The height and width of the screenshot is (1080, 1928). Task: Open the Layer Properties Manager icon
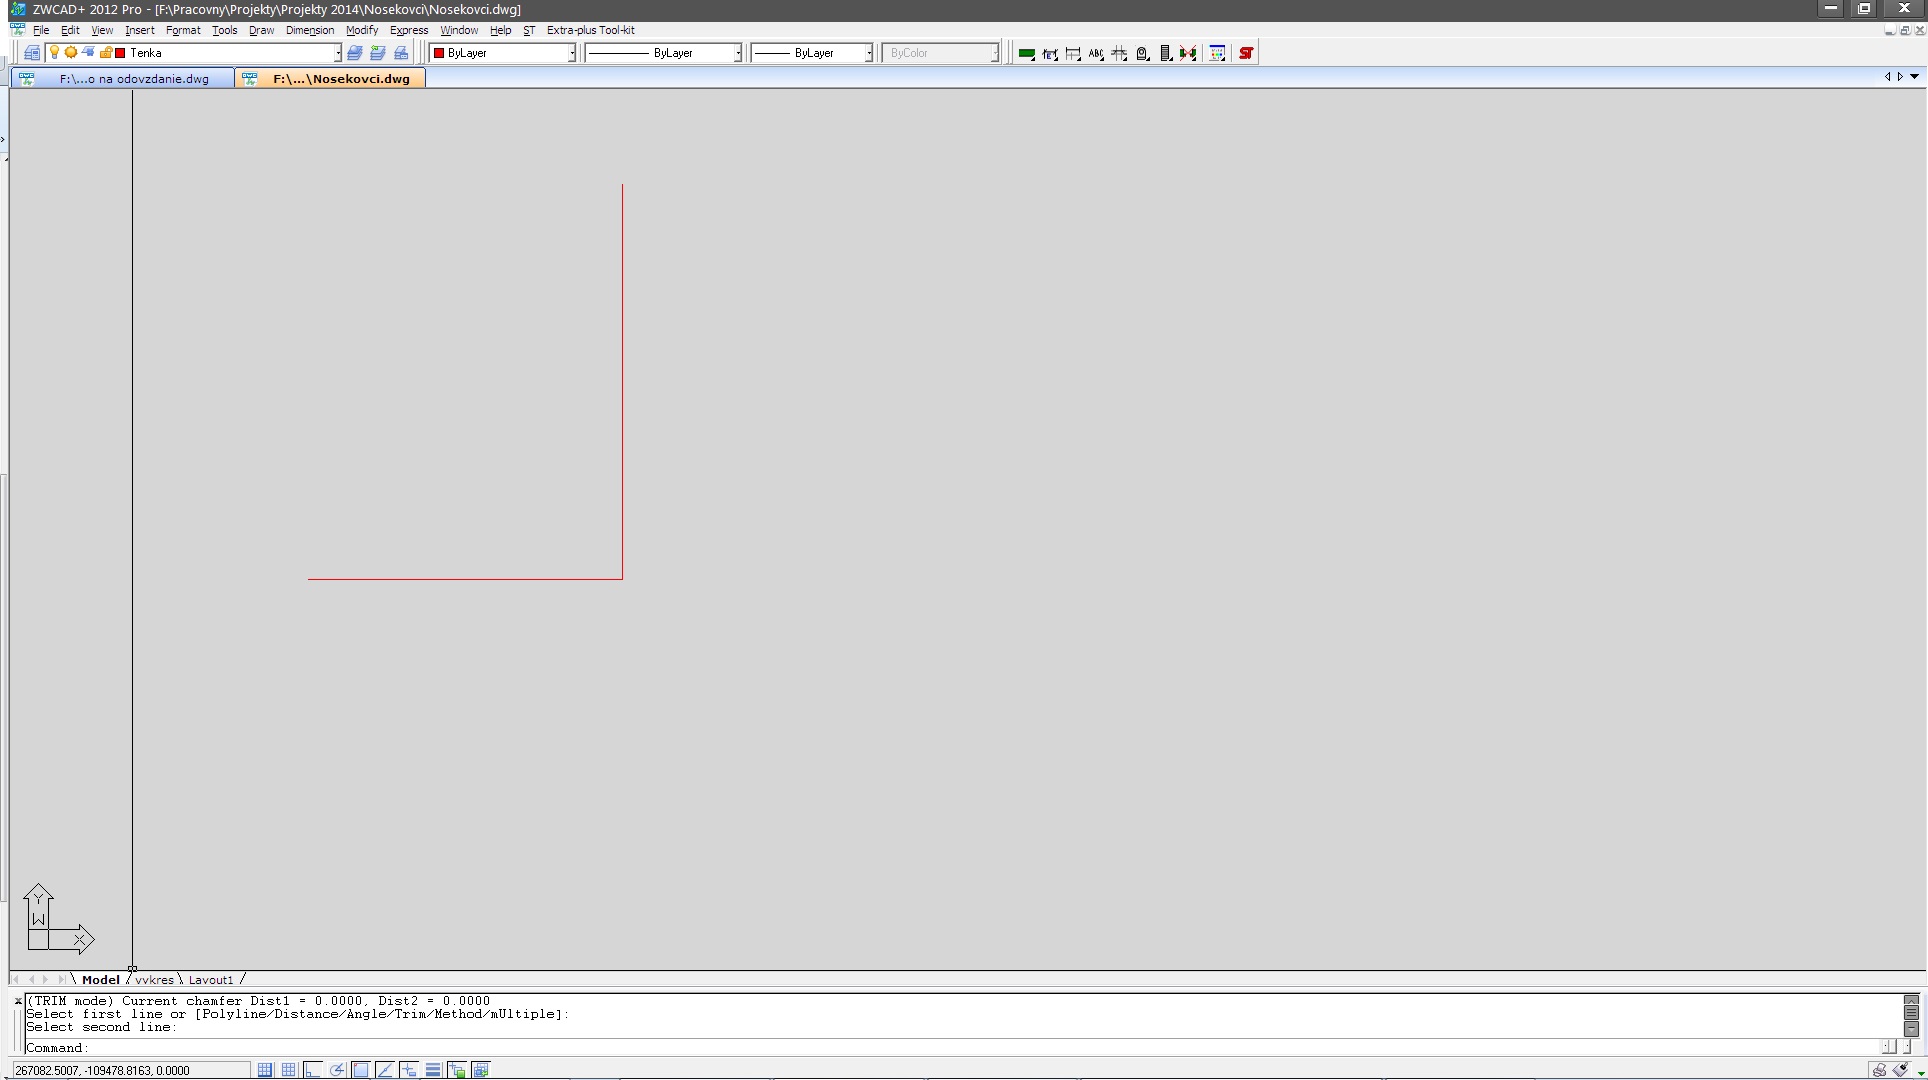32,53
